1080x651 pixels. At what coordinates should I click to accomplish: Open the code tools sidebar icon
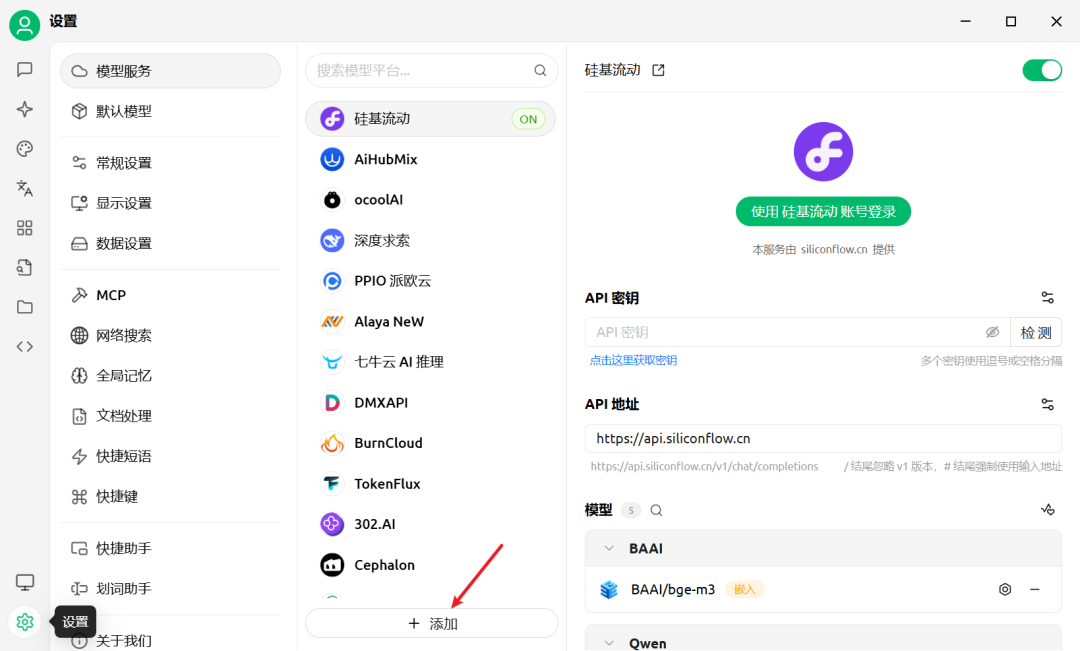point(25,347)
